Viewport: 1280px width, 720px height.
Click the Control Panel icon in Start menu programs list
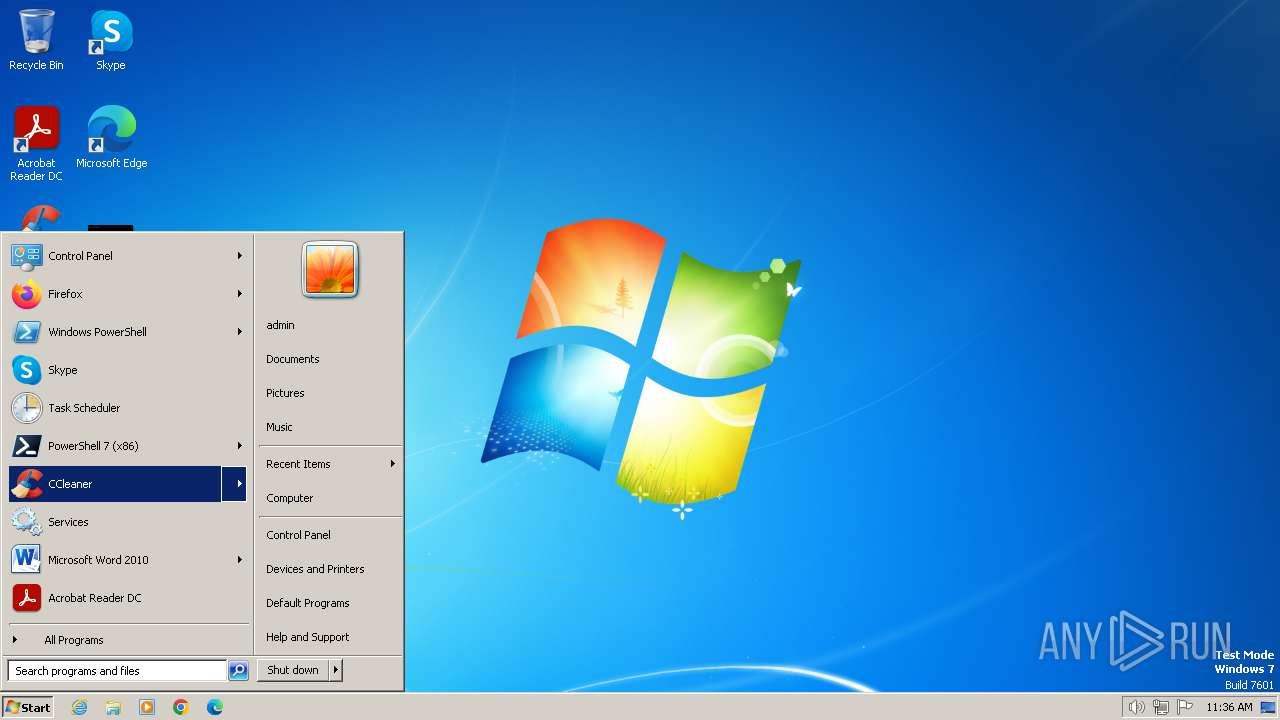tap(26, 256)
